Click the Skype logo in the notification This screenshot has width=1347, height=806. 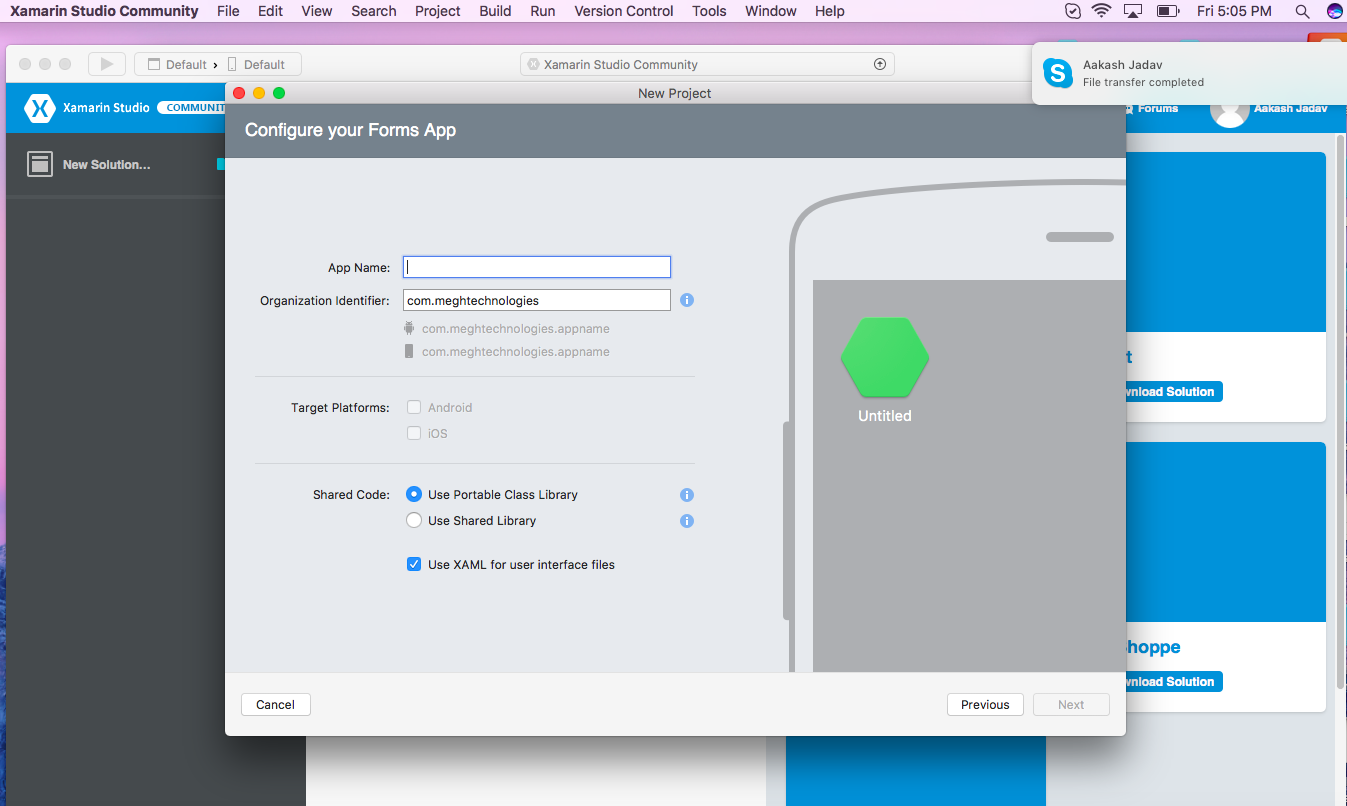[x=1058, y=73]
